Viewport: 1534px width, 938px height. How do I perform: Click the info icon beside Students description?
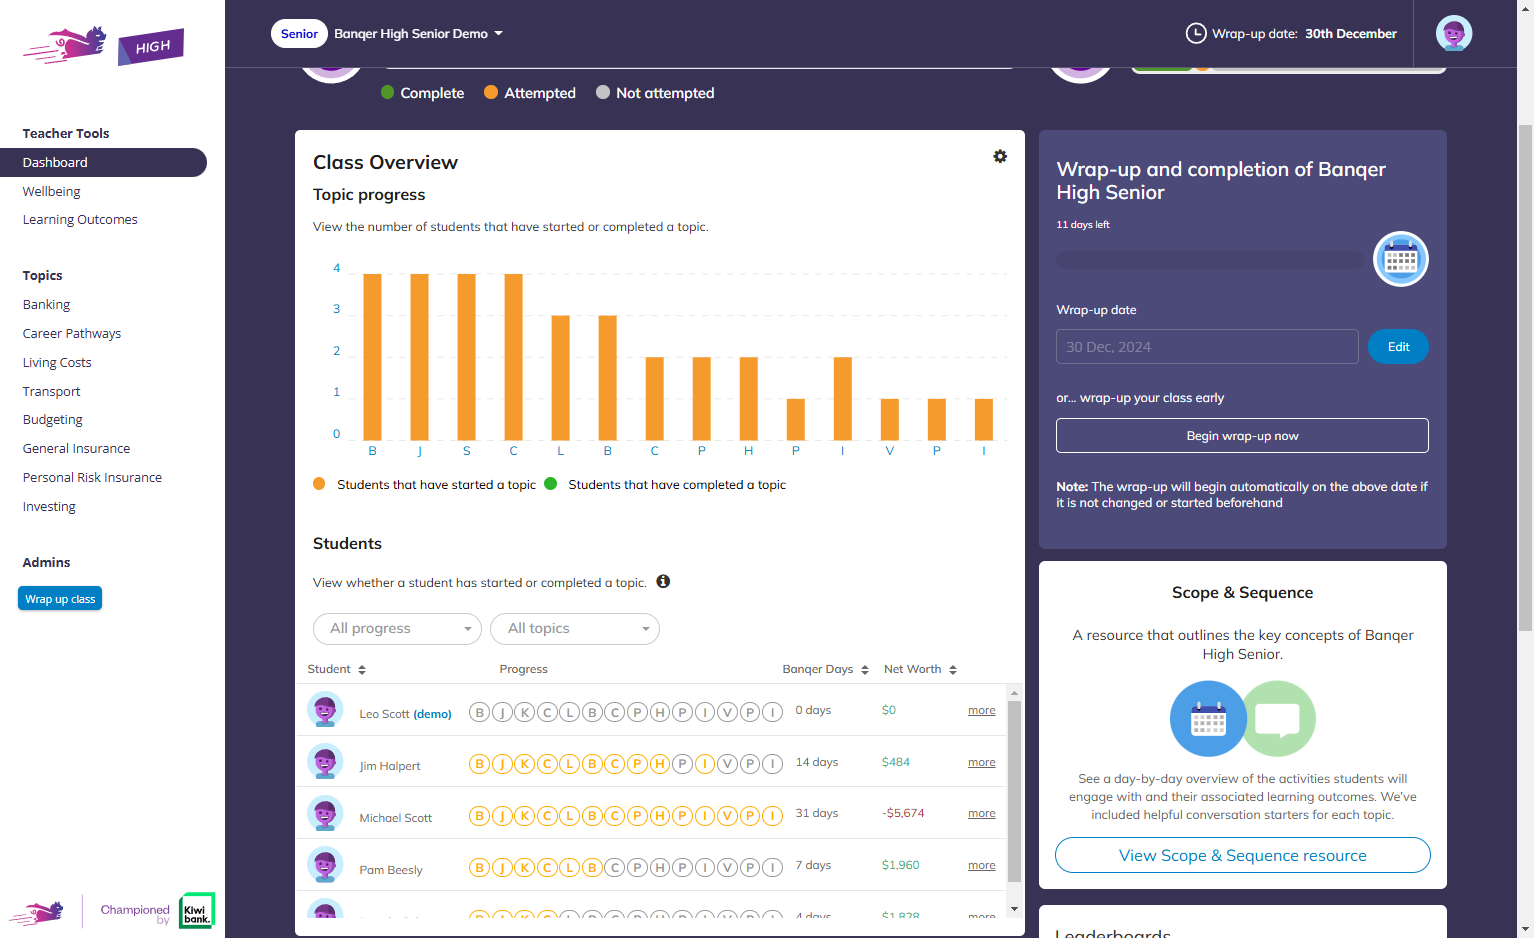(663, 581)
